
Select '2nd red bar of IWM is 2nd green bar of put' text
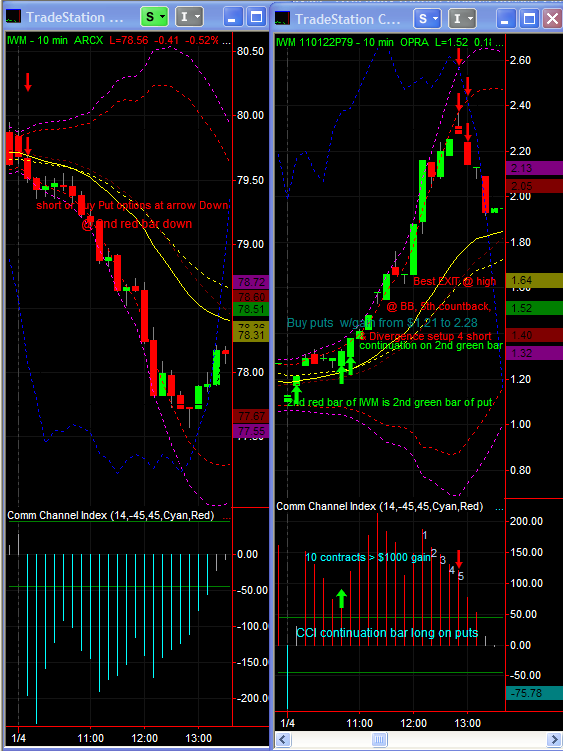pos(390,402)
